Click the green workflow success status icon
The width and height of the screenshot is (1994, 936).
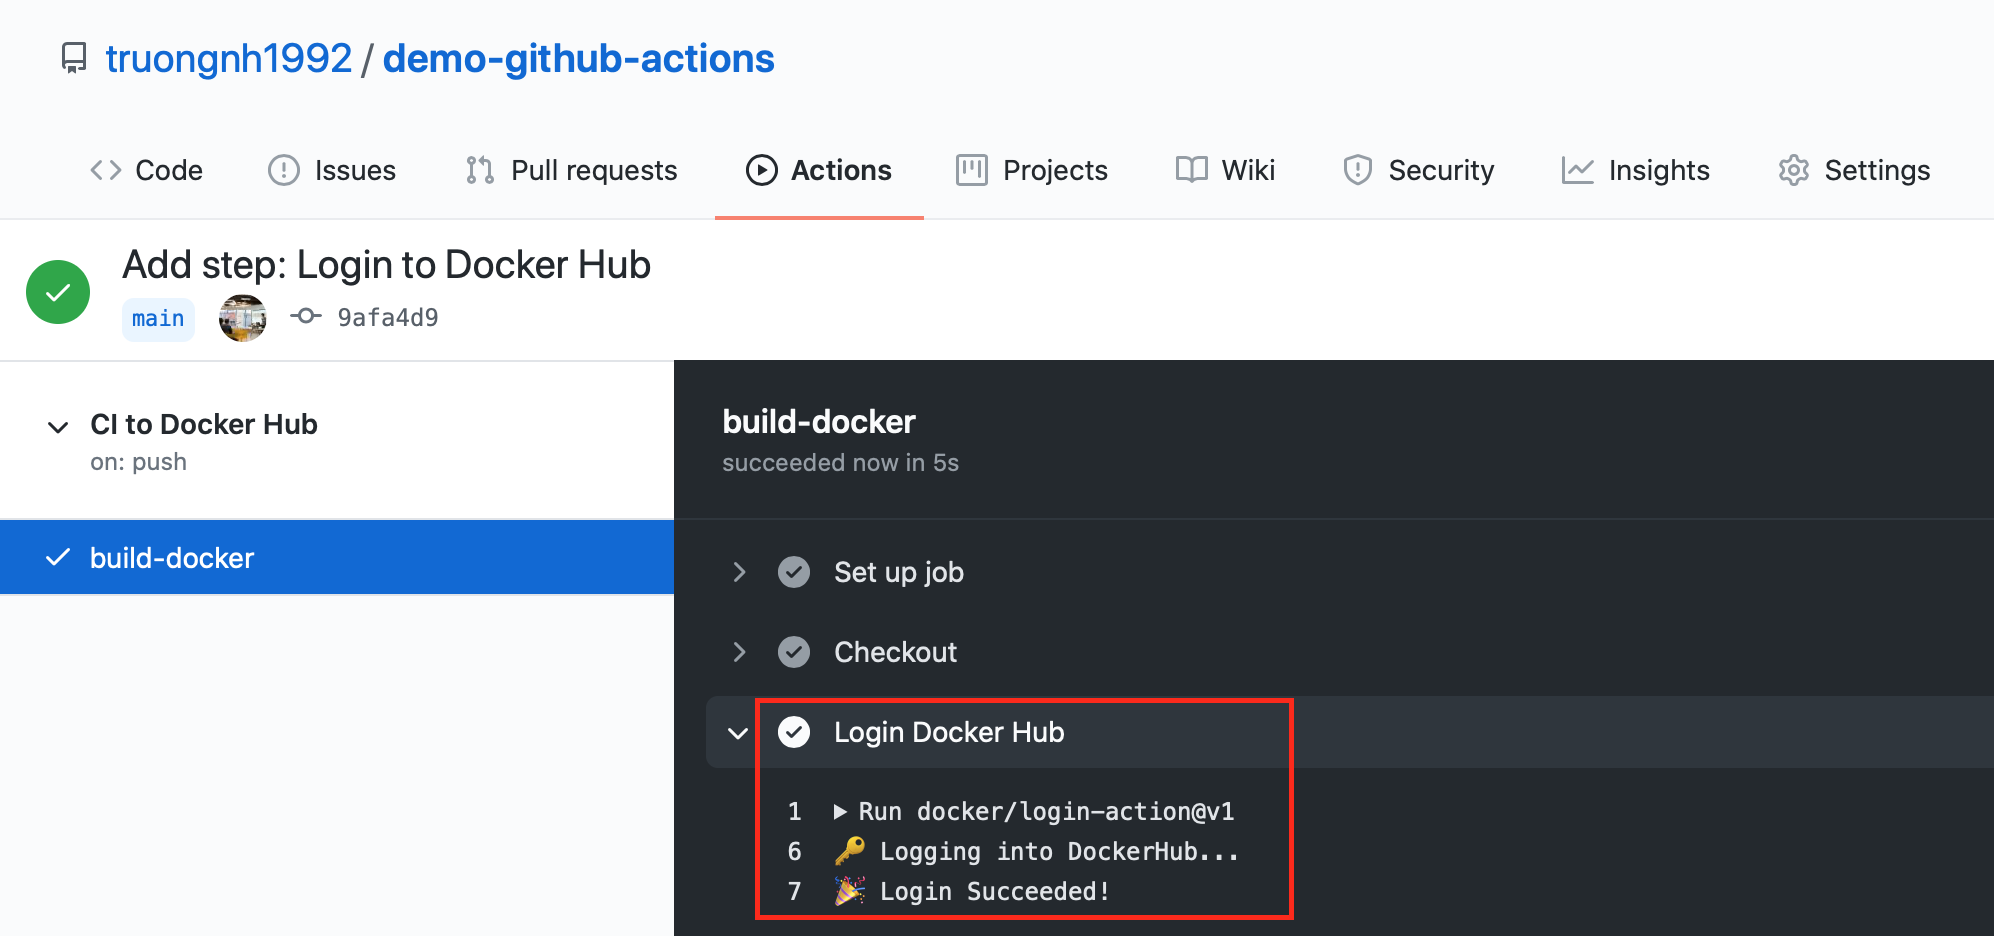[x=58, y=292]
